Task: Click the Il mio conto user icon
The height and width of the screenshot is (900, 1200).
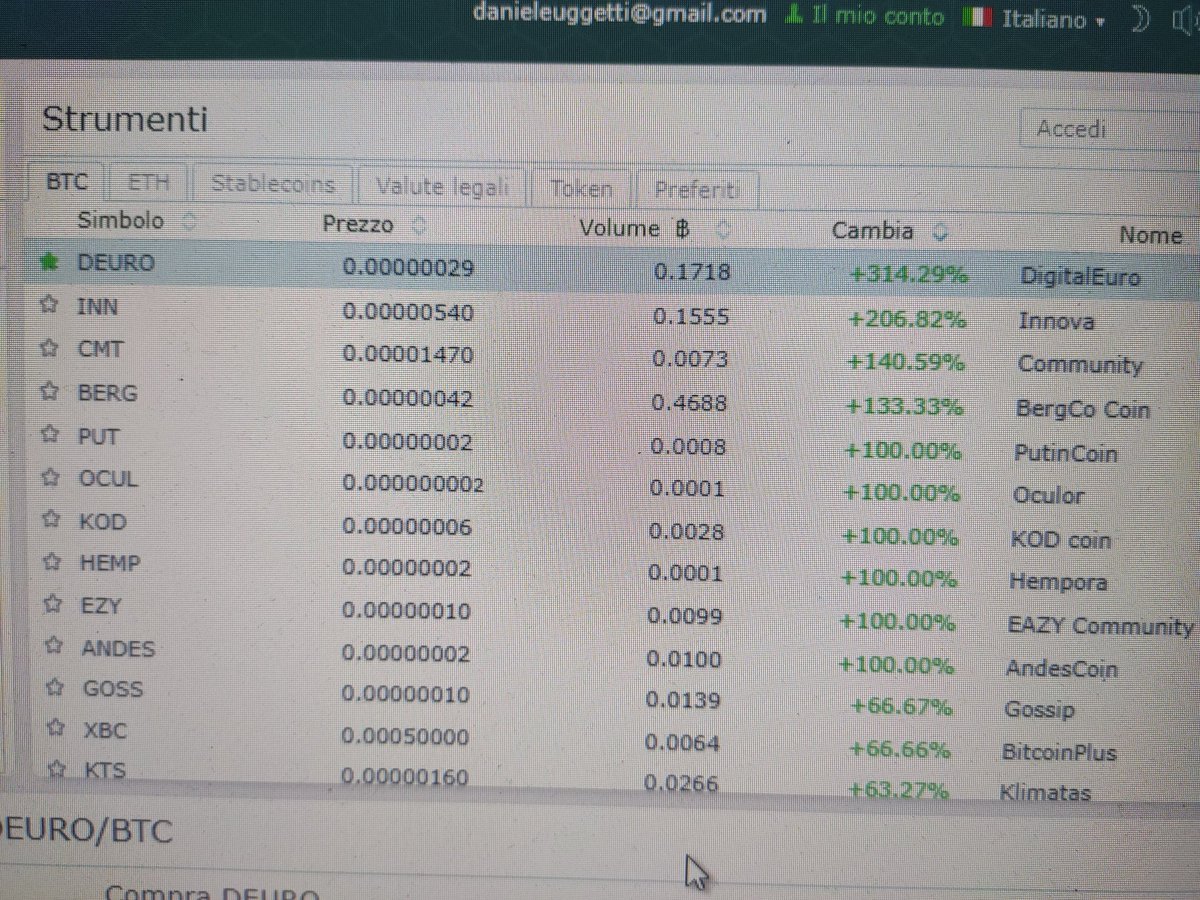Action: coord(794,15)
